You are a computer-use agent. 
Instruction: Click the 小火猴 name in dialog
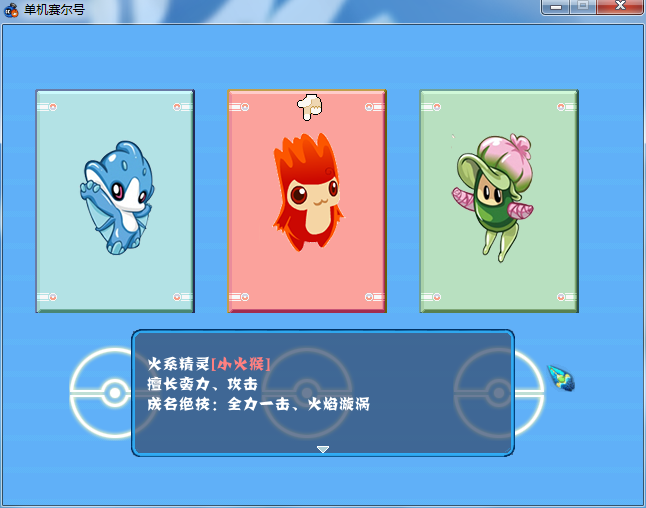click(x=241, y=364)
